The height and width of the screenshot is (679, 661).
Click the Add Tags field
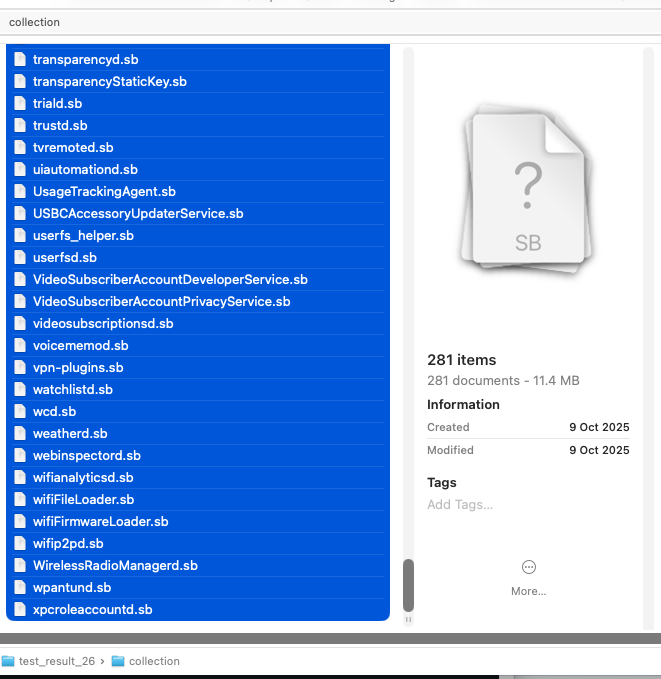click(x=460, y=505)
